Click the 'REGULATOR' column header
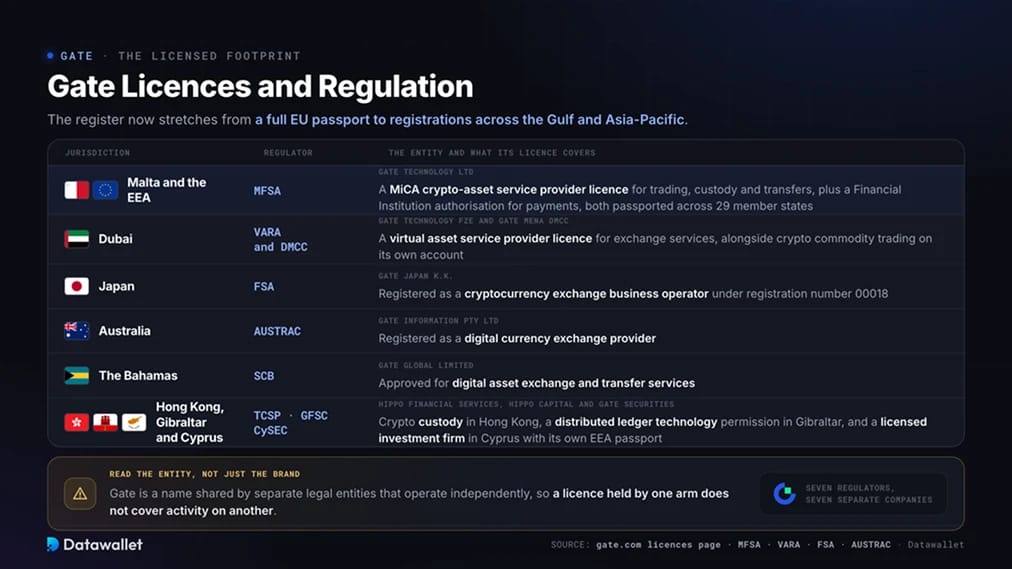The image size is (1012, 569). click(x=288, y=153)
